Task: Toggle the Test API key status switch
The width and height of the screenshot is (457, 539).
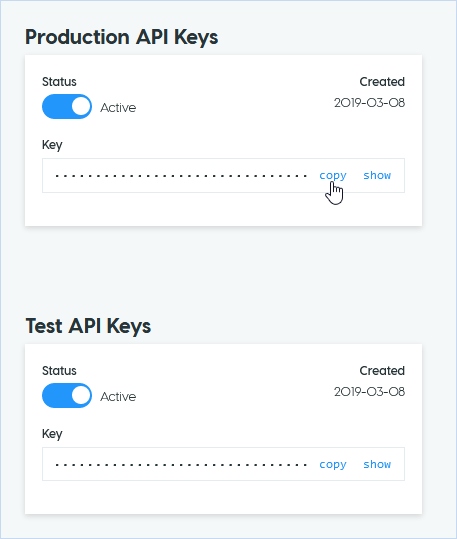Action: (x=67, y=396)
